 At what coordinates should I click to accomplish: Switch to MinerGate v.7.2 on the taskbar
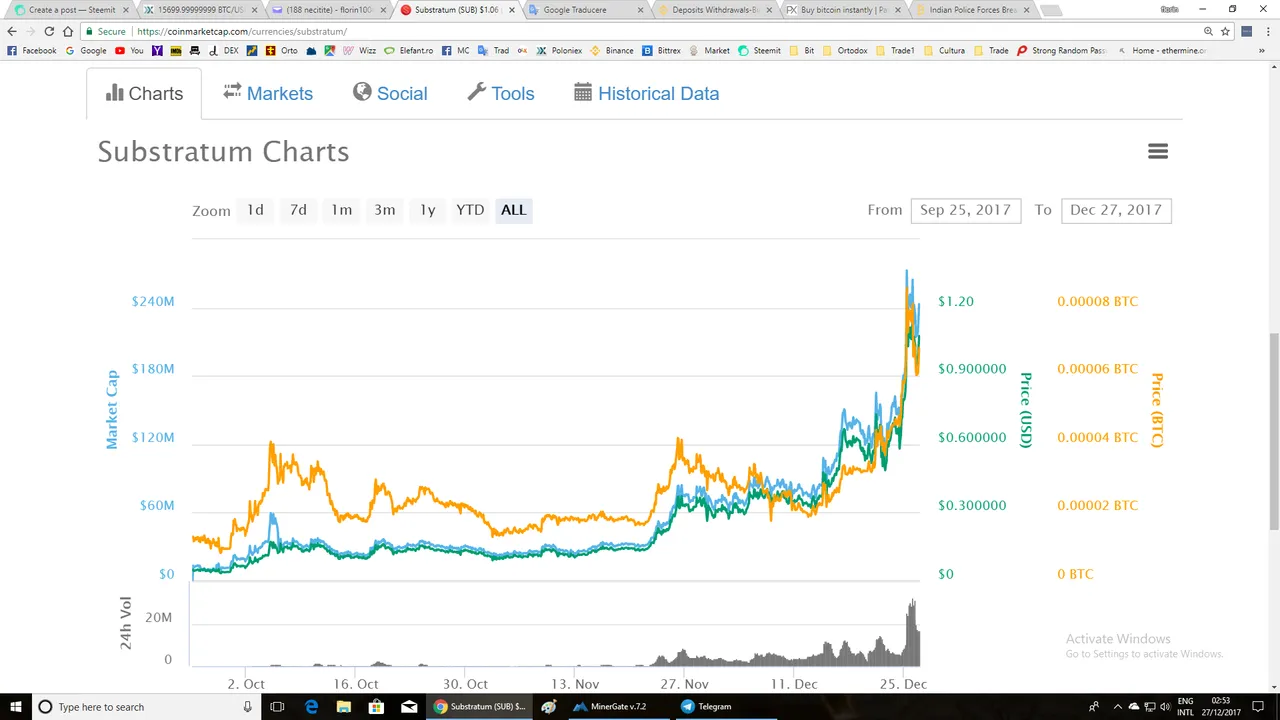point(610,706)
